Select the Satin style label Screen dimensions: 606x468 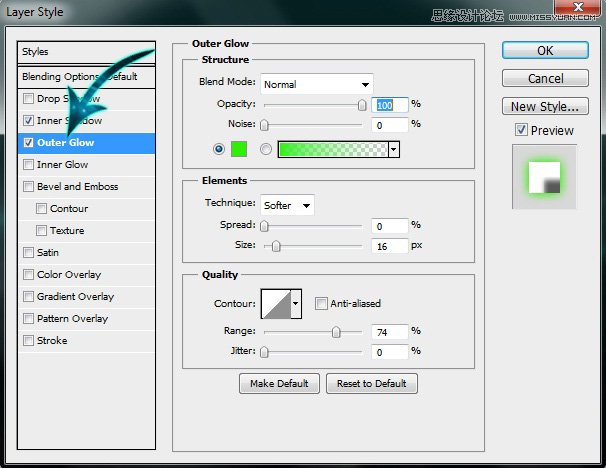[x=48, y=253]
